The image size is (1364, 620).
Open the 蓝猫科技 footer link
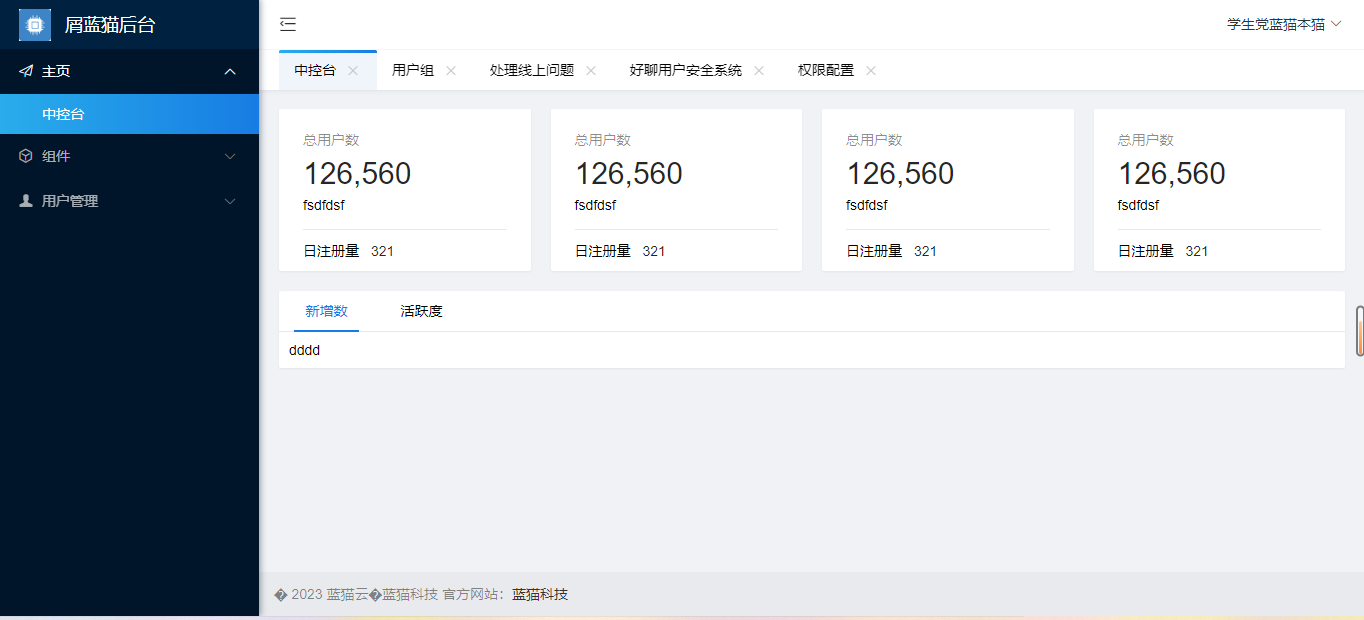click(x=540, y=594)
